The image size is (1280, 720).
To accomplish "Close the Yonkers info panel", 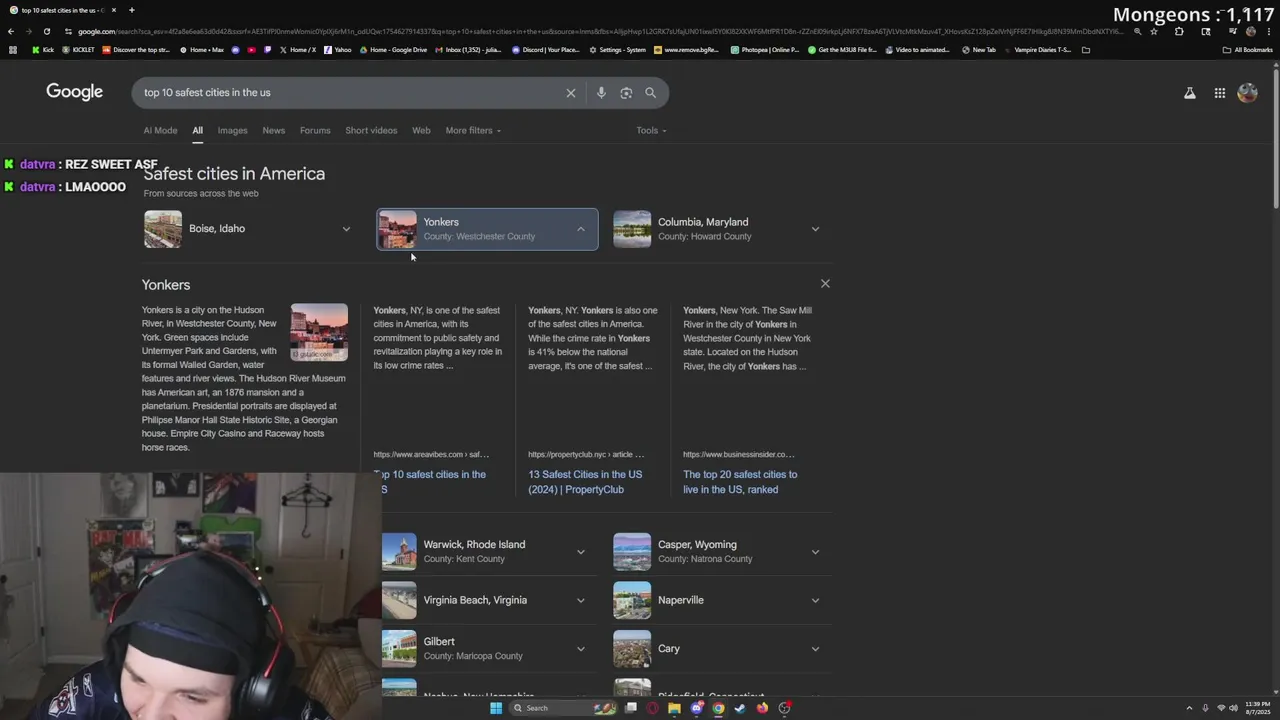I will pos(825,284).
